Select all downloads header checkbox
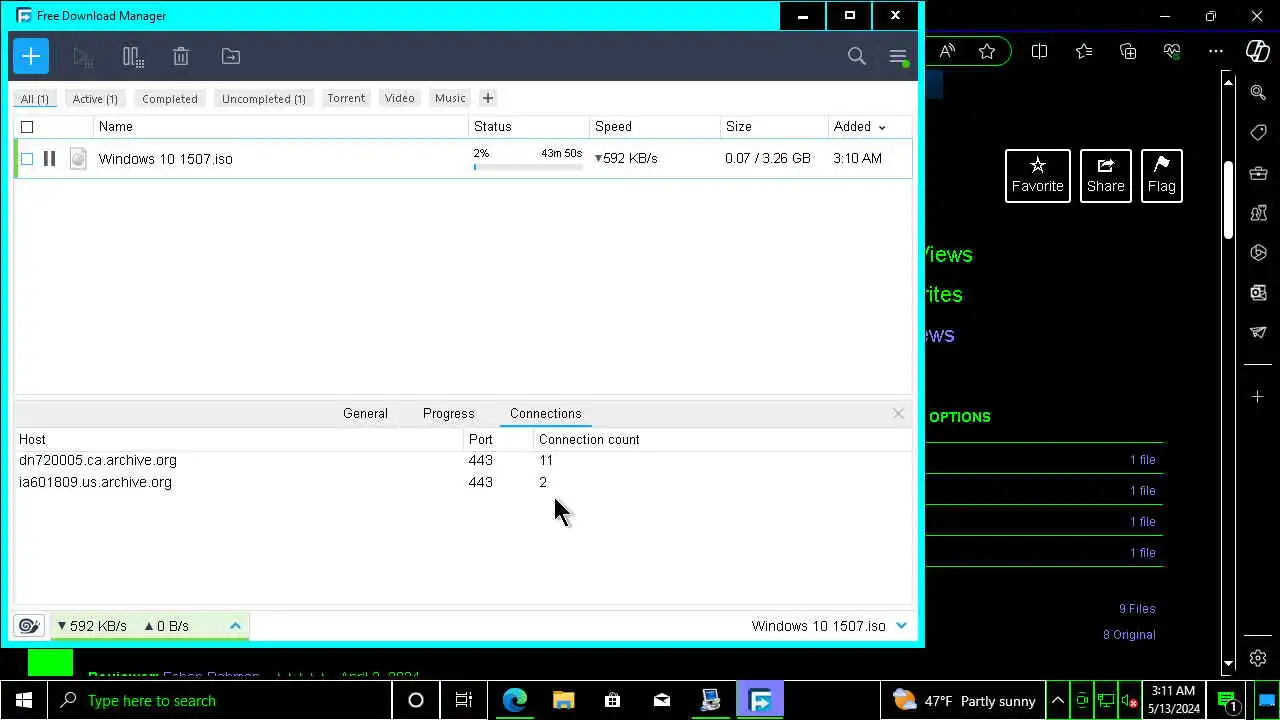 [x=27, y=127]
